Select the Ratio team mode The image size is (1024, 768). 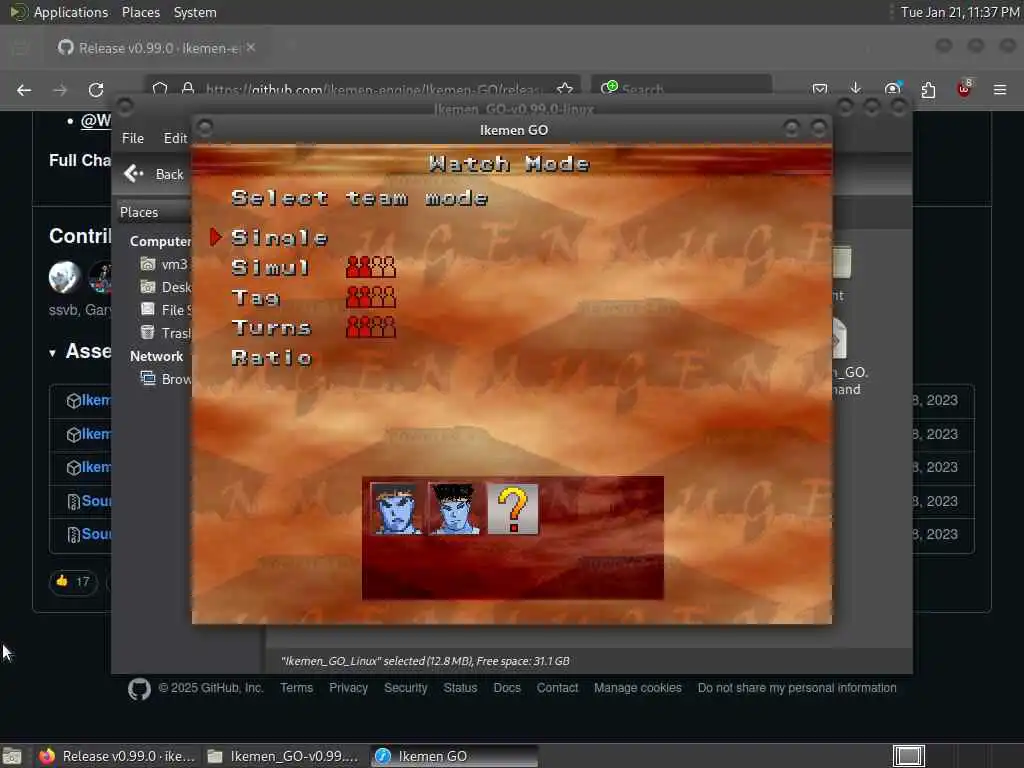(272, 357)
